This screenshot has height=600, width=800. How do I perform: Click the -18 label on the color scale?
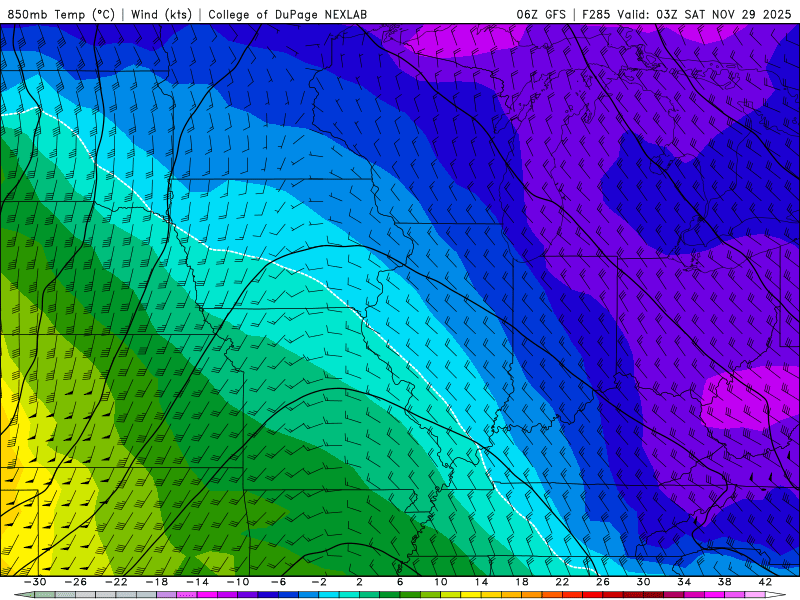(157, 582)
